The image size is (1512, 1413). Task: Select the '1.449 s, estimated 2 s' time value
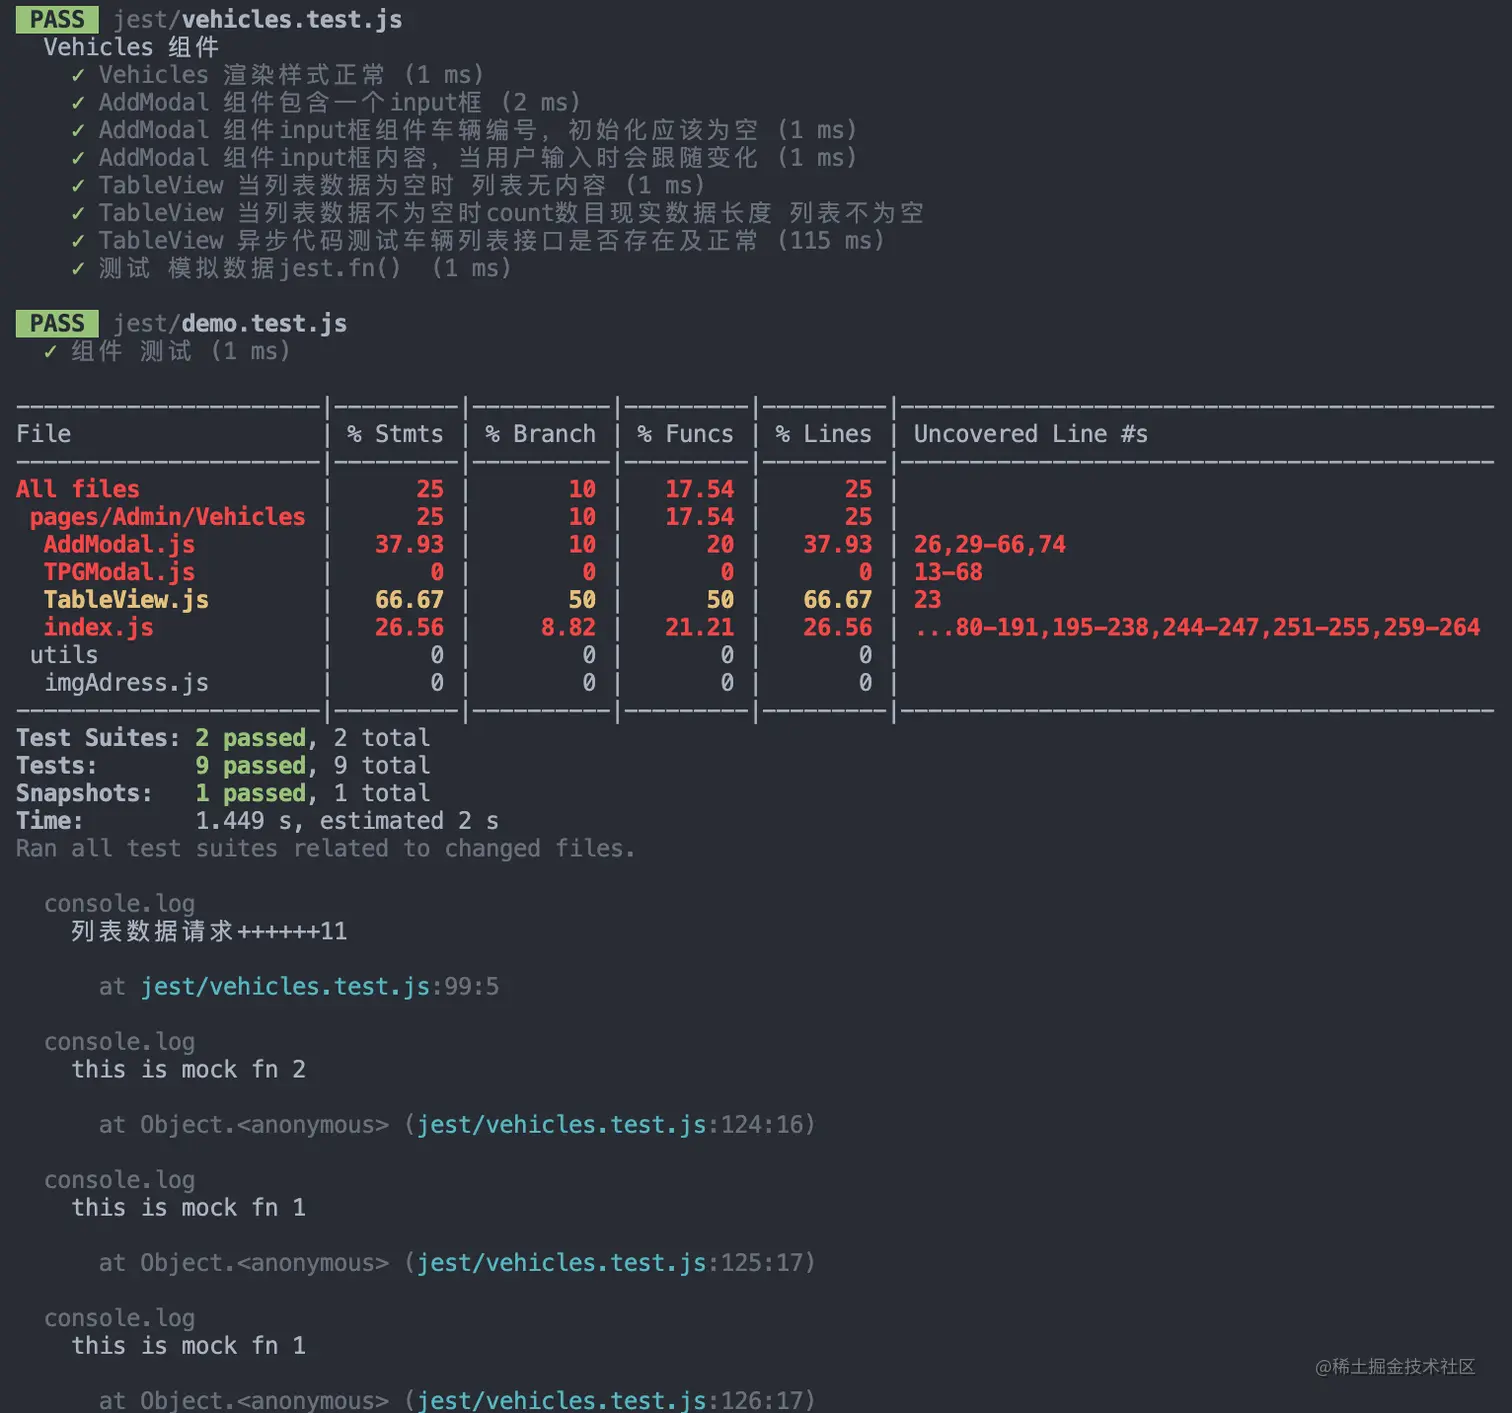click(x=347, y=821)
